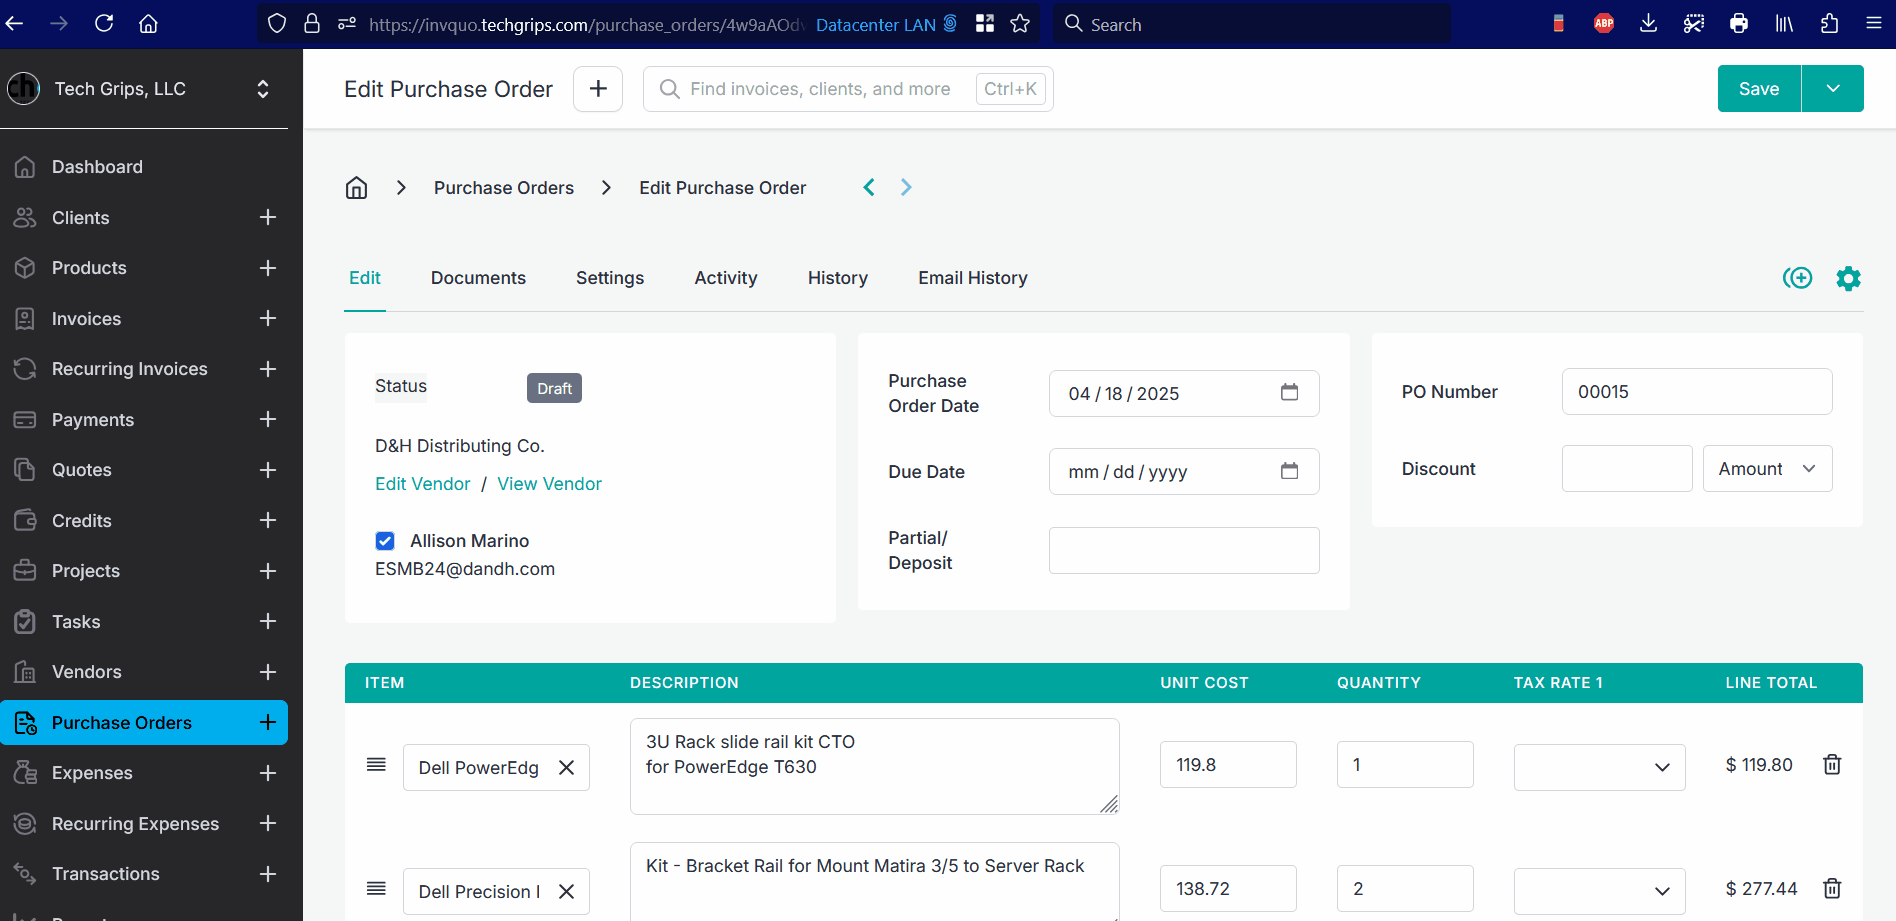This screenshot has width=1896, height=921.
Task: Open Due Date calendar picker
Action: [1290, 470]
